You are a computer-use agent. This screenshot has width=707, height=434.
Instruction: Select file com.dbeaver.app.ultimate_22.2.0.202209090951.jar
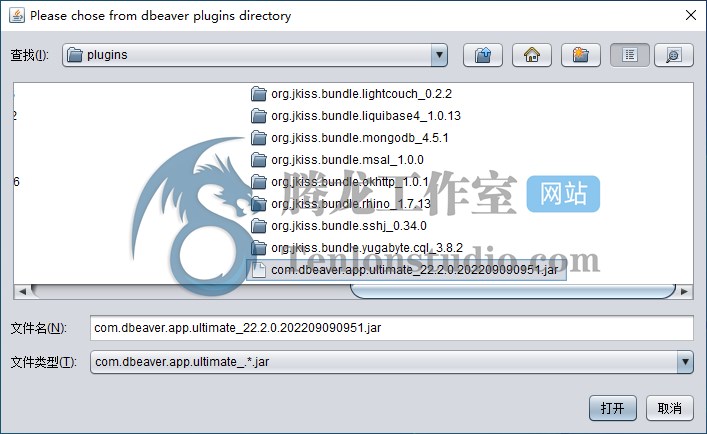coord(406,270)
